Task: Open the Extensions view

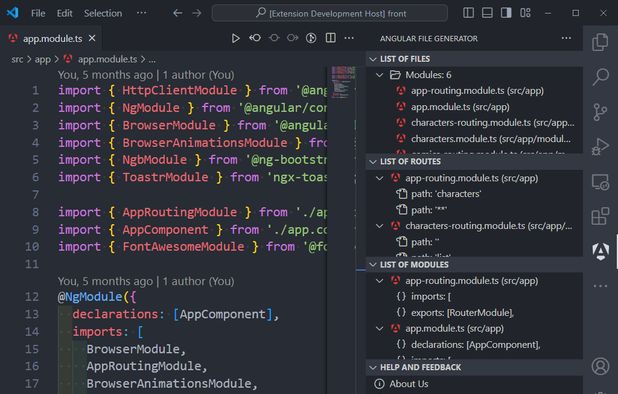Action: pos(600,216)
